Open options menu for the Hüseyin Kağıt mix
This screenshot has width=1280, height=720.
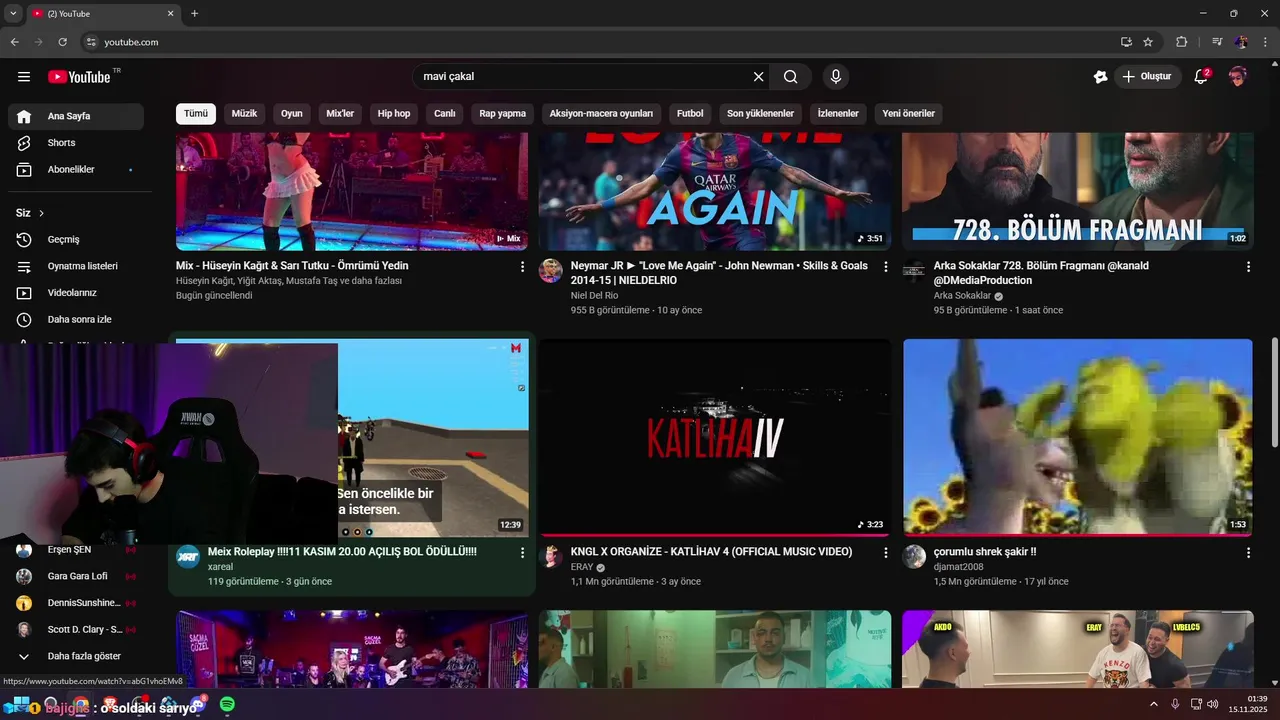(x=522, y=267)
